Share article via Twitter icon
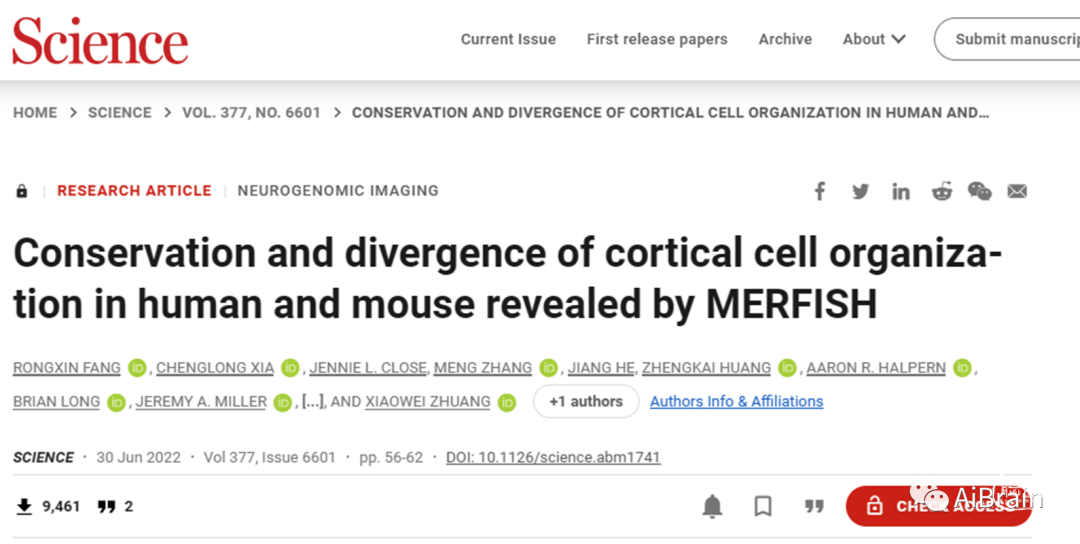1080x544 pixels. pyautogui.click(x=860, y=191)
